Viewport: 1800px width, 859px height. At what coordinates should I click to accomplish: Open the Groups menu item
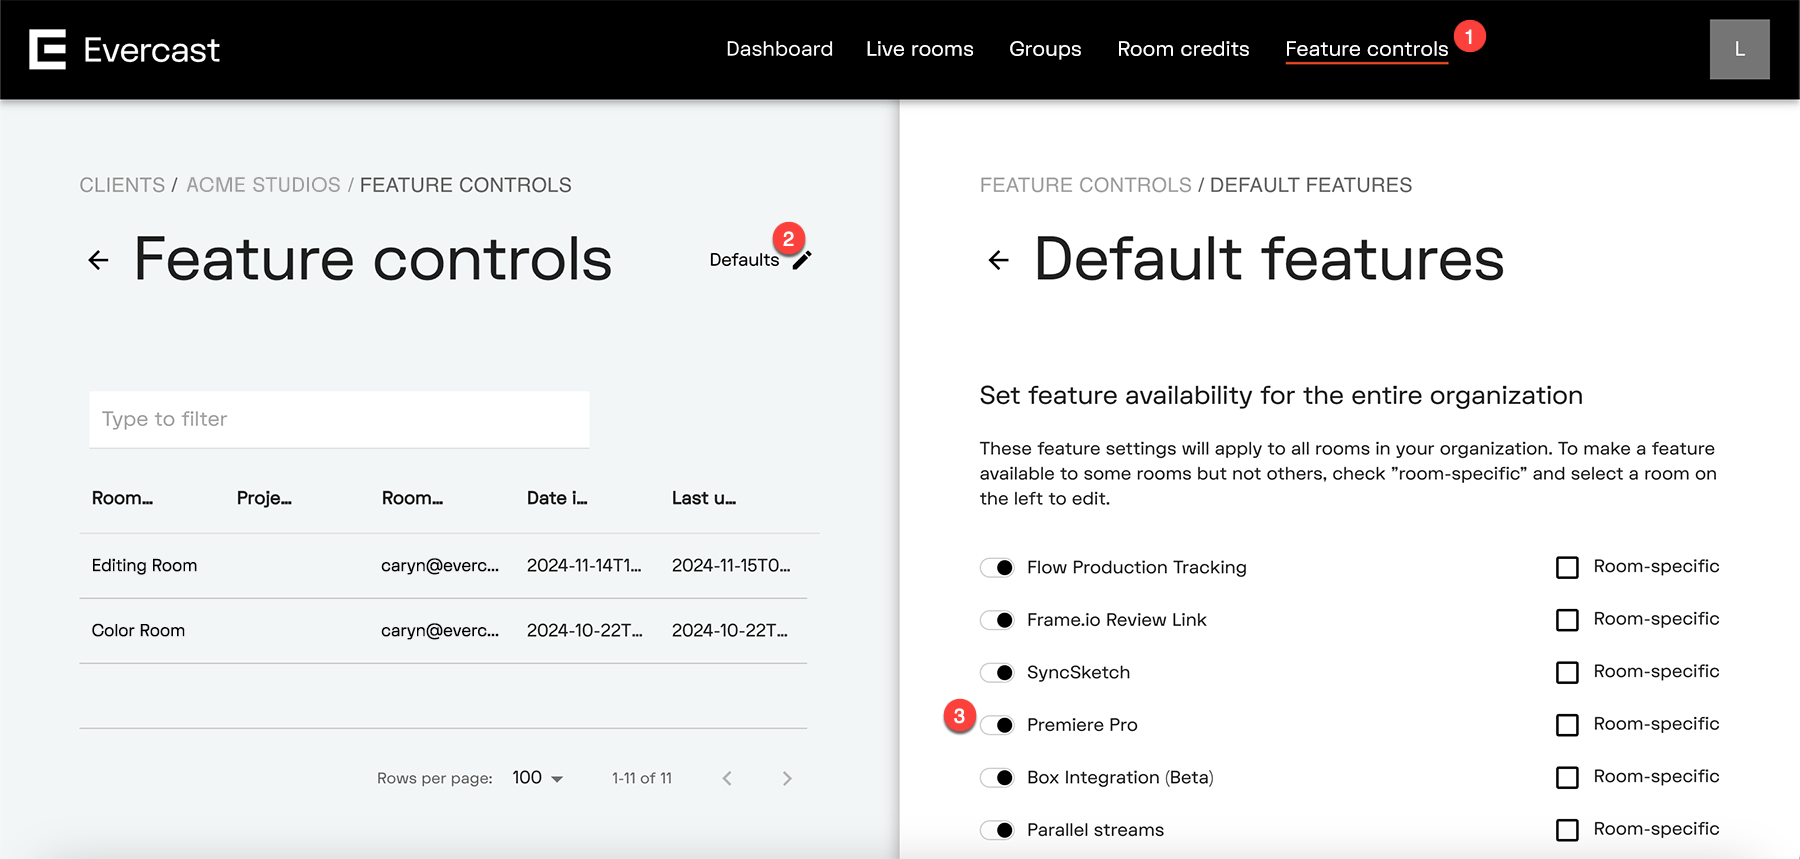click(x=1045, y=49)
